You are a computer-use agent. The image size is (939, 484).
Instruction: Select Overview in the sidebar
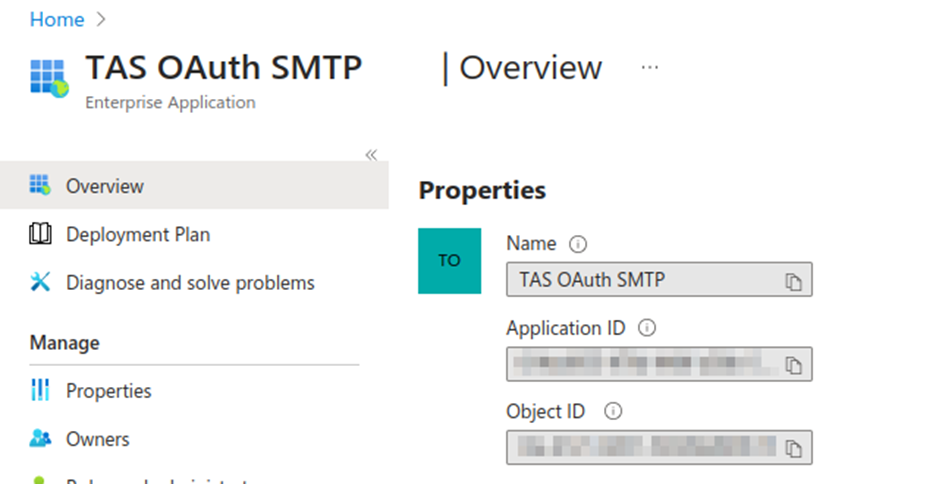105,186
